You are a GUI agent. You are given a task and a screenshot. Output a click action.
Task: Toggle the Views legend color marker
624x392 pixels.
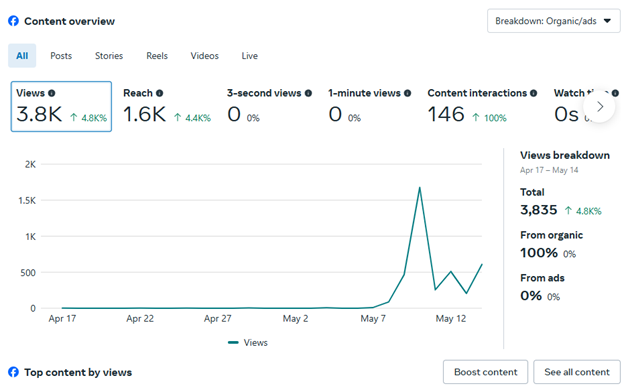coord(233,342)
